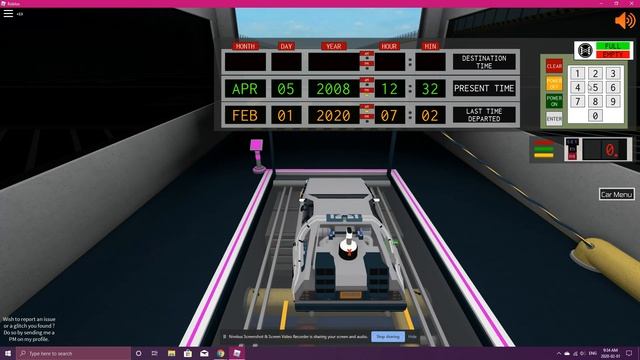This screenshot has width=640, height=360.
Task: Click the FULL fuel indicator
Action: [612, 46]
